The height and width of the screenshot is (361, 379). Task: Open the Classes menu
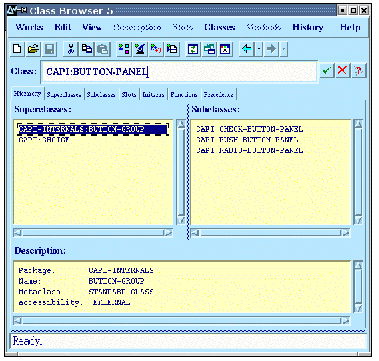point(220,27)
